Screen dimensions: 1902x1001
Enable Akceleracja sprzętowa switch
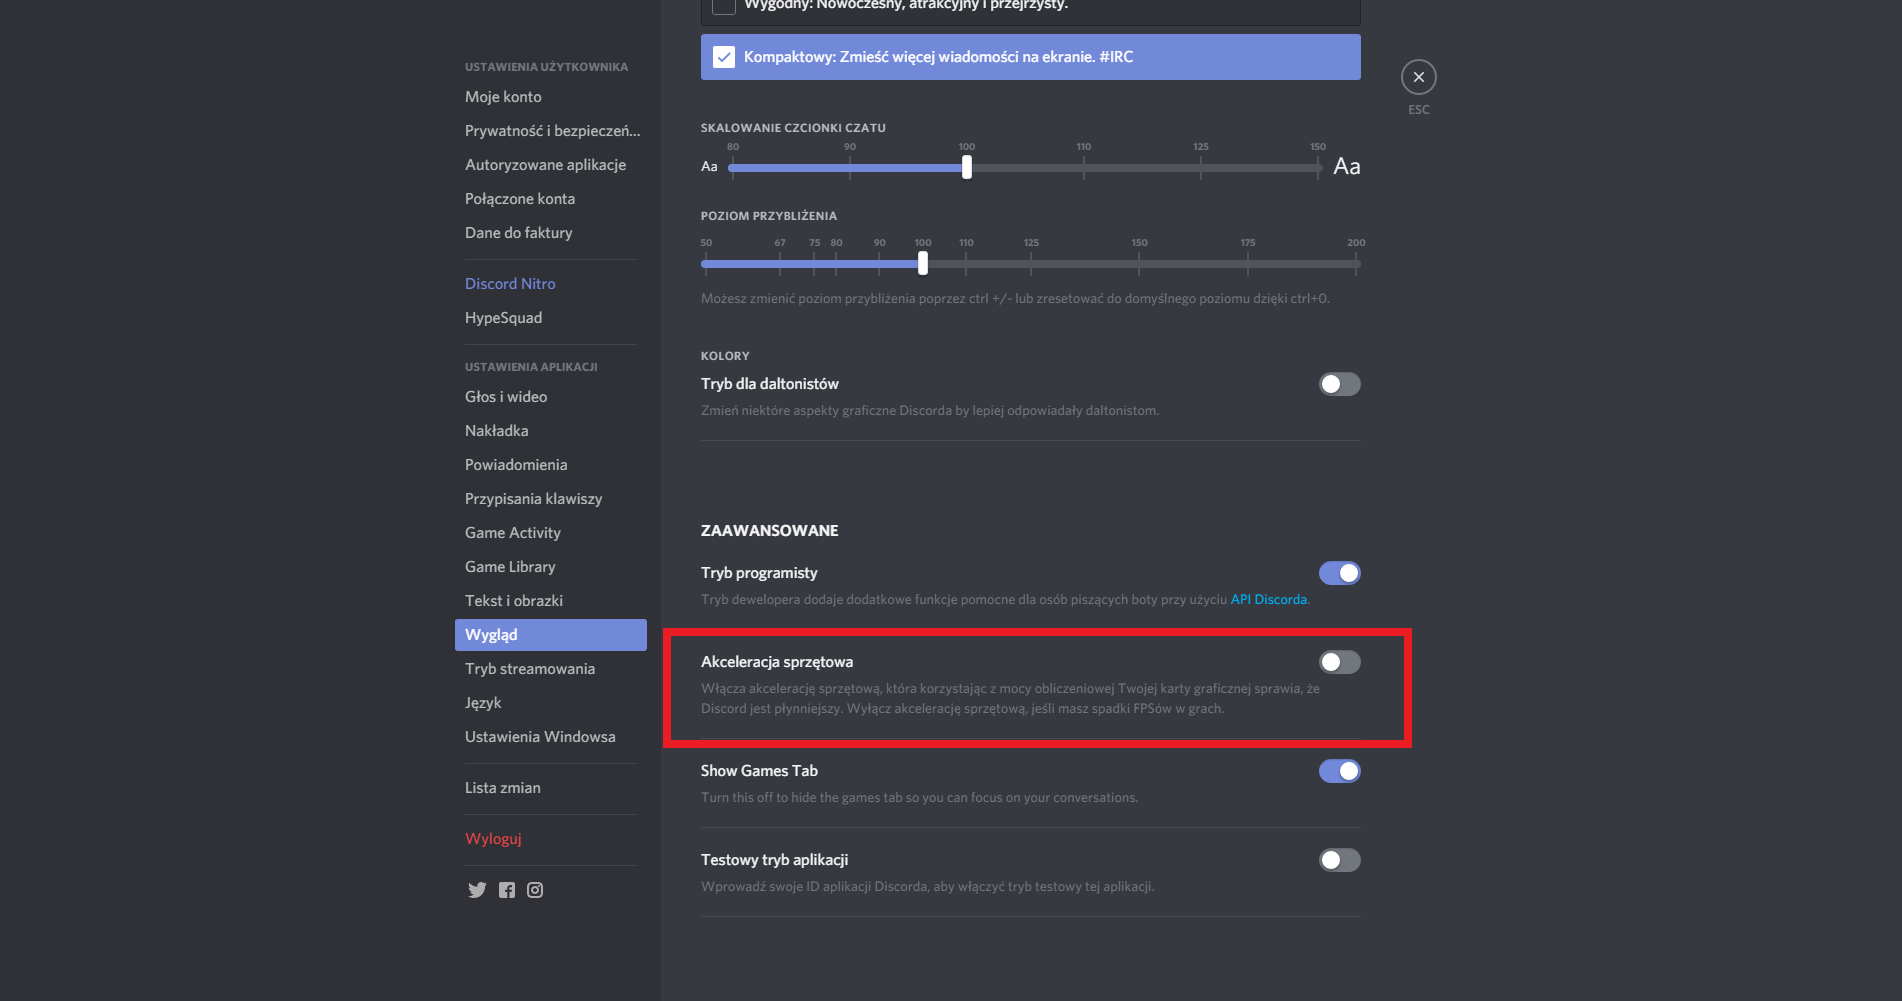tap(1339, 662)
